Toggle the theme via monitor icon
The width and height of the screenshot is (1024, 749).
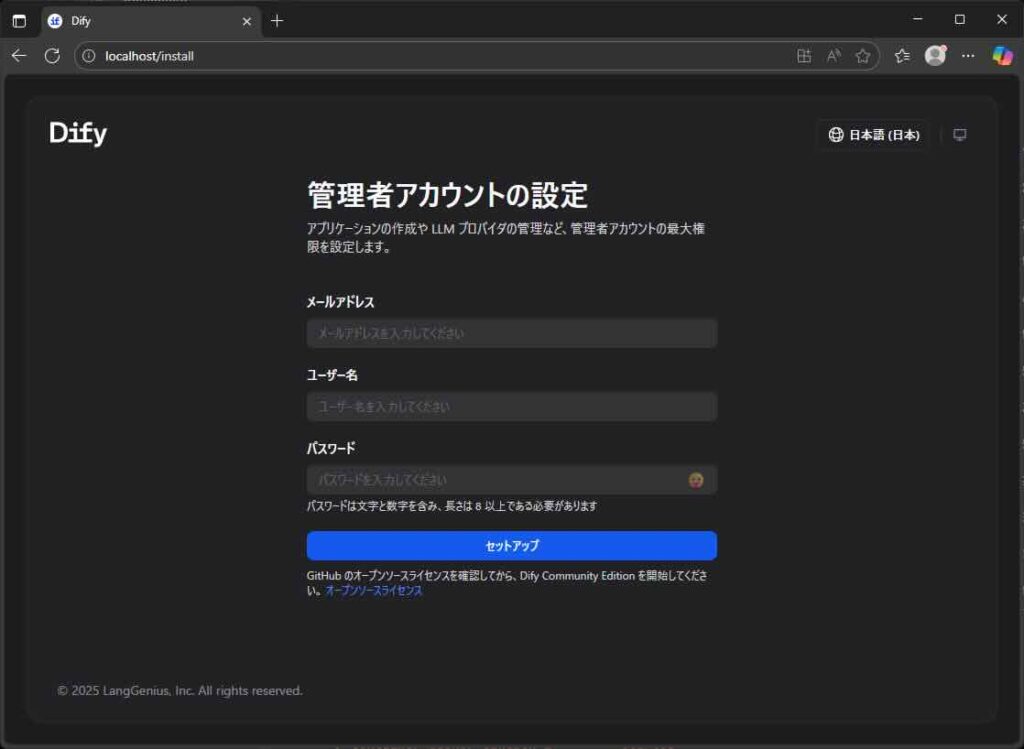point(960,135)
